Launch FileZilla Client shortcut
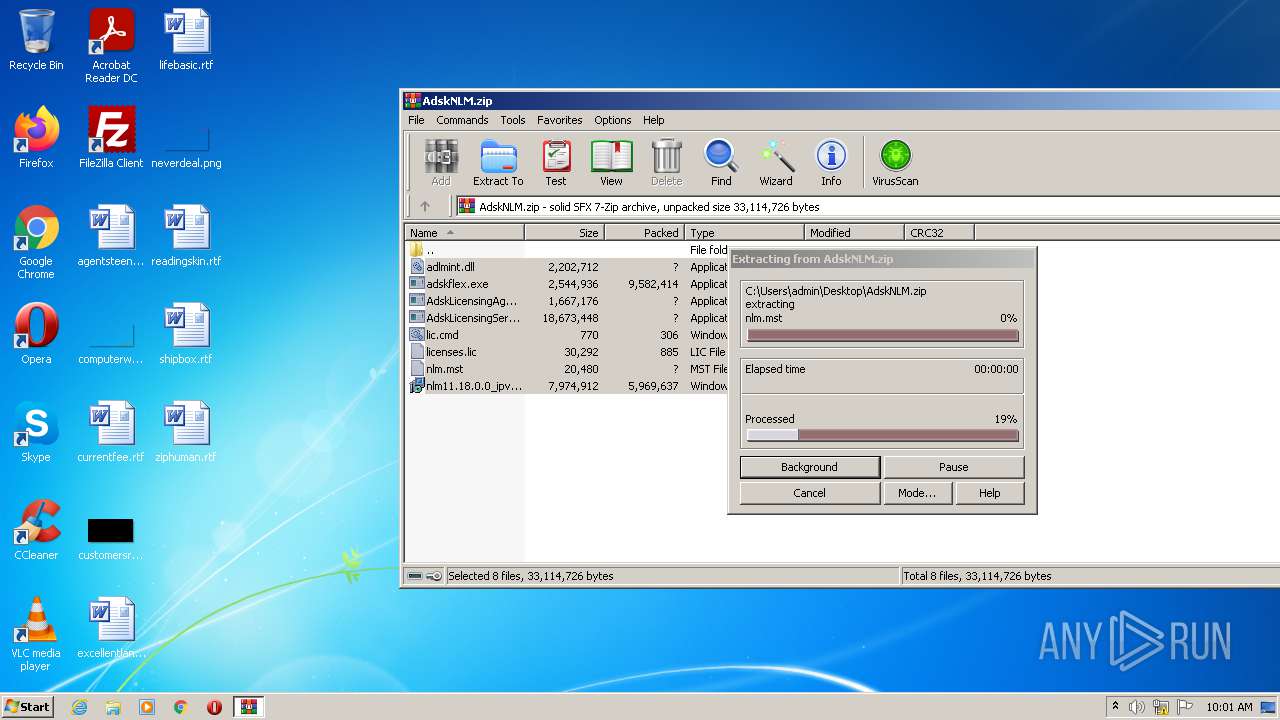This screenshot has height=720, width=1280. click(111, 138)
